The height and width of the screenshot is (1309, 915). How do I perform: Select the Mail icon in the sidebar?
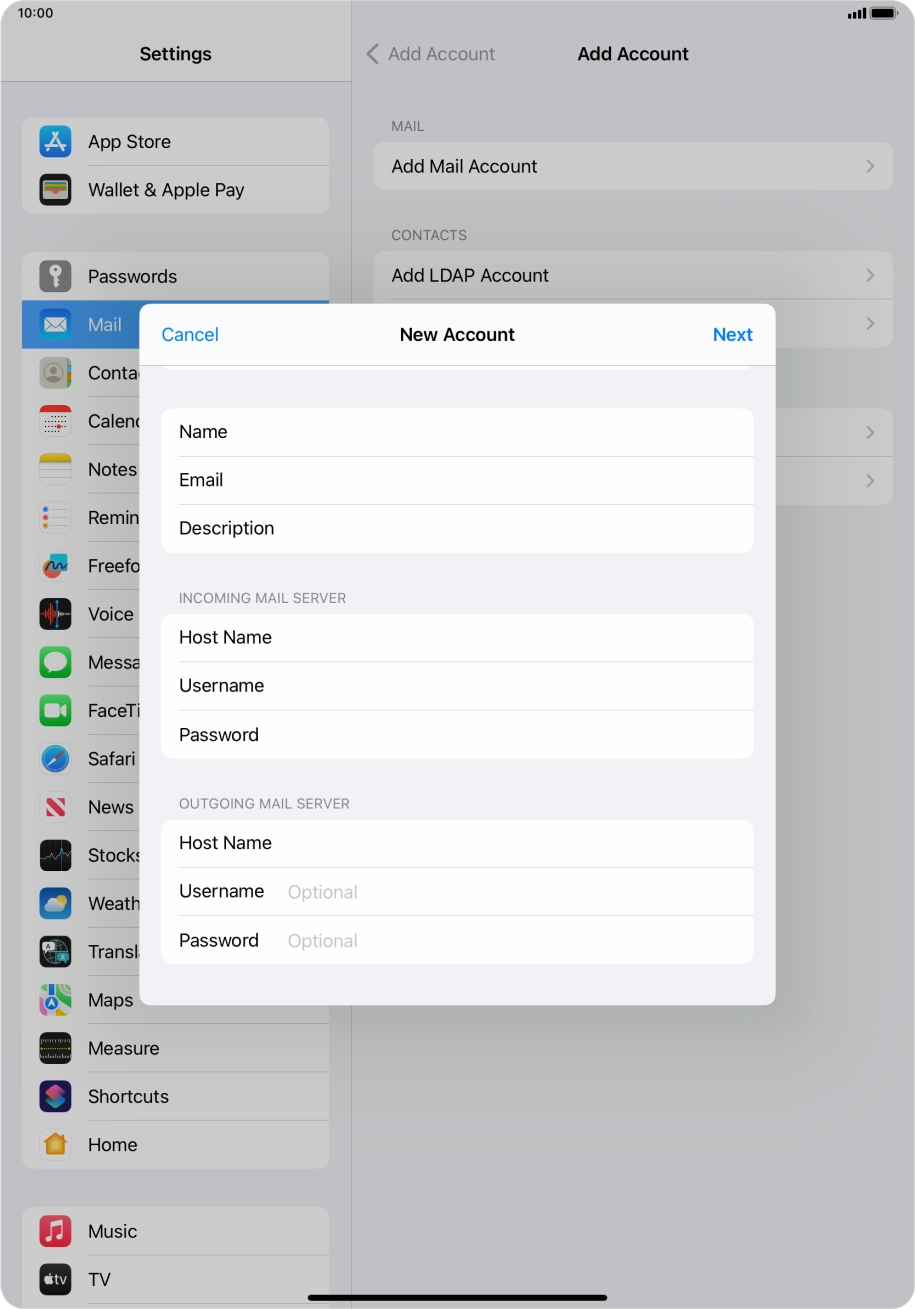tap(55, 324)
